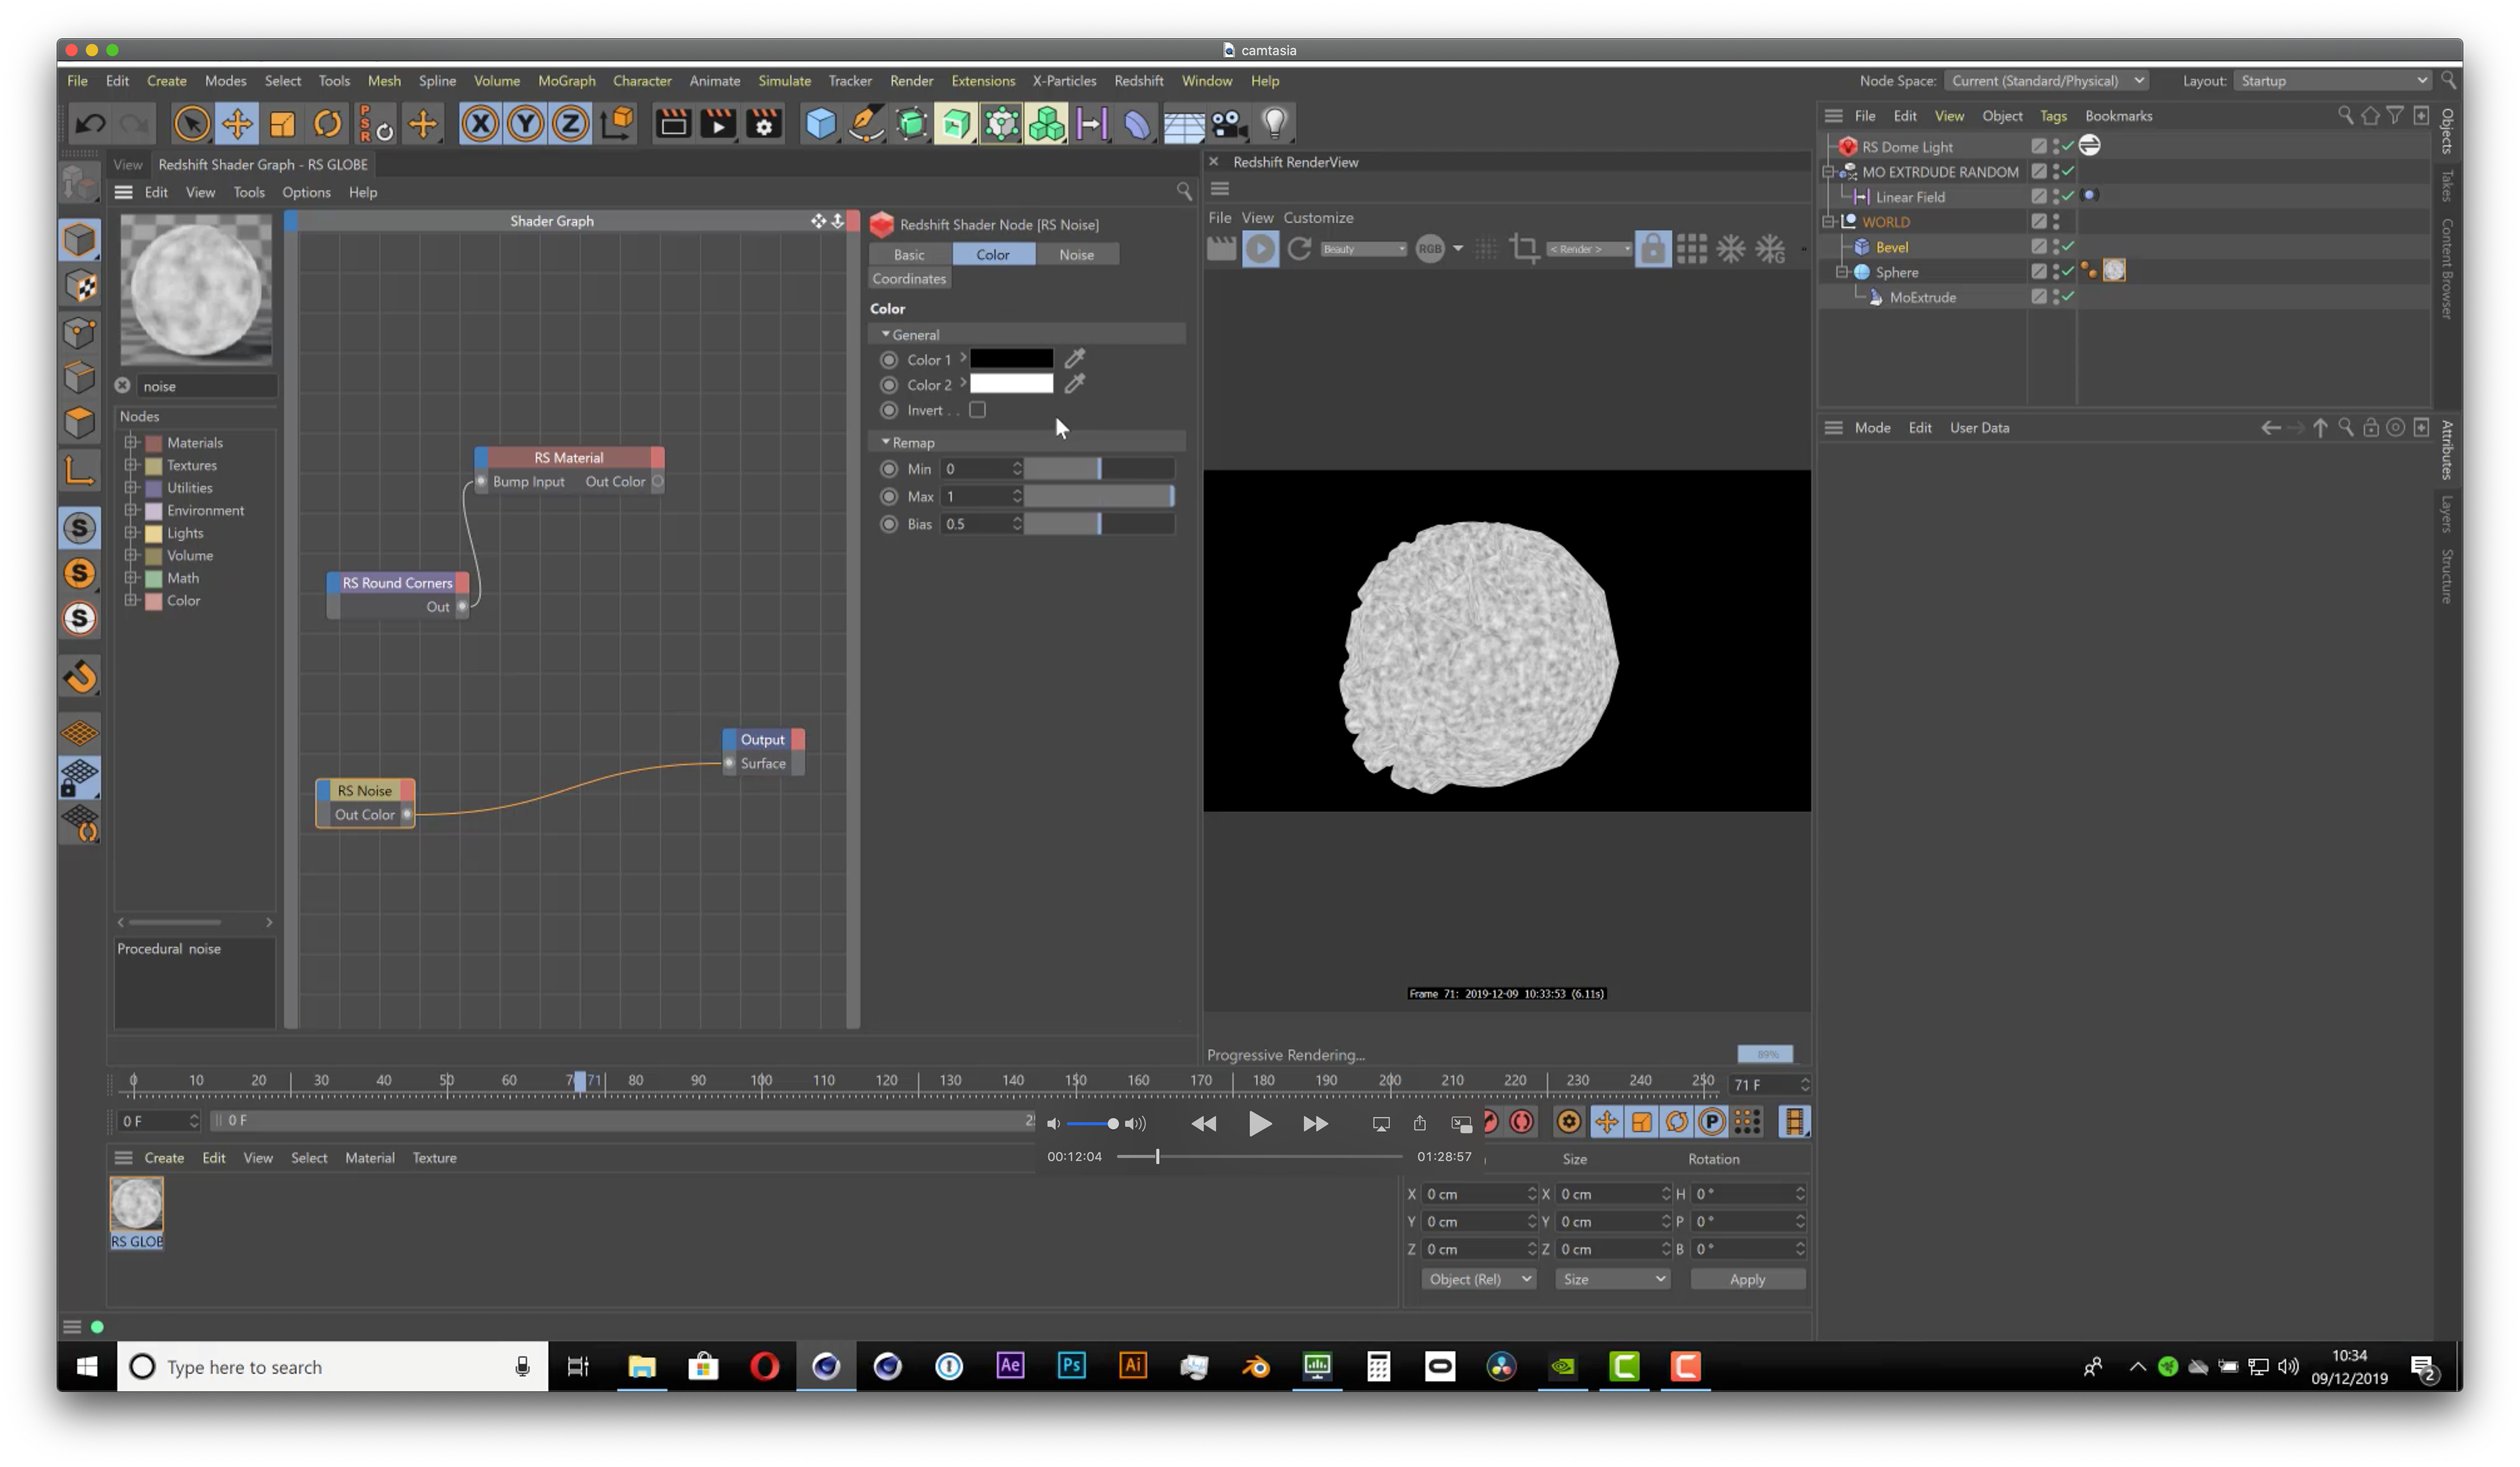Select the Scale tool
Screen dimensions: 2520x1467
click(x=282, y=124)
